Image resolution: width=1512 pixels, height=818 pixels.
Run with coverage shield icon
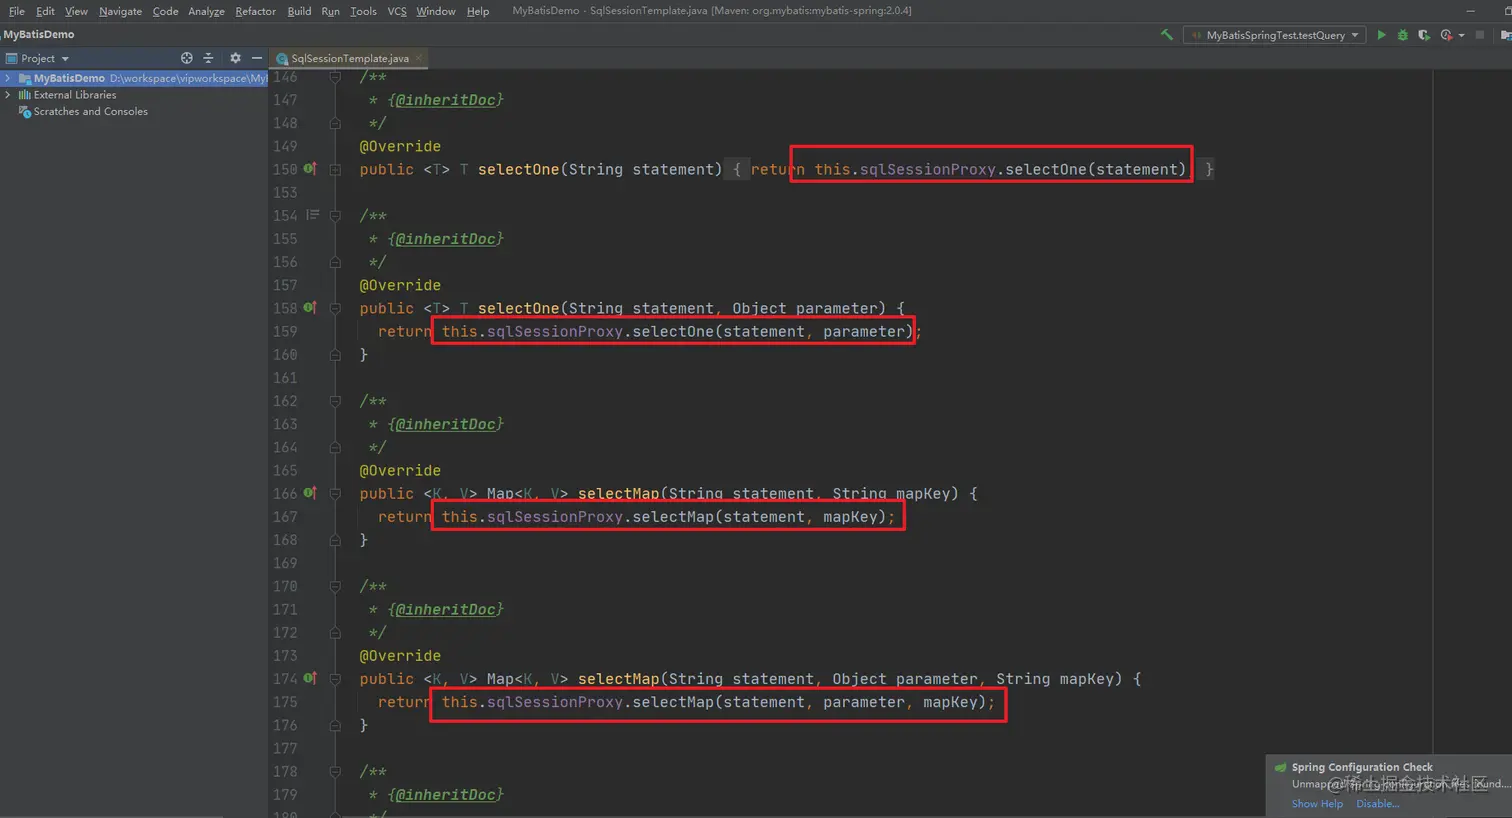coord(1424,35)
